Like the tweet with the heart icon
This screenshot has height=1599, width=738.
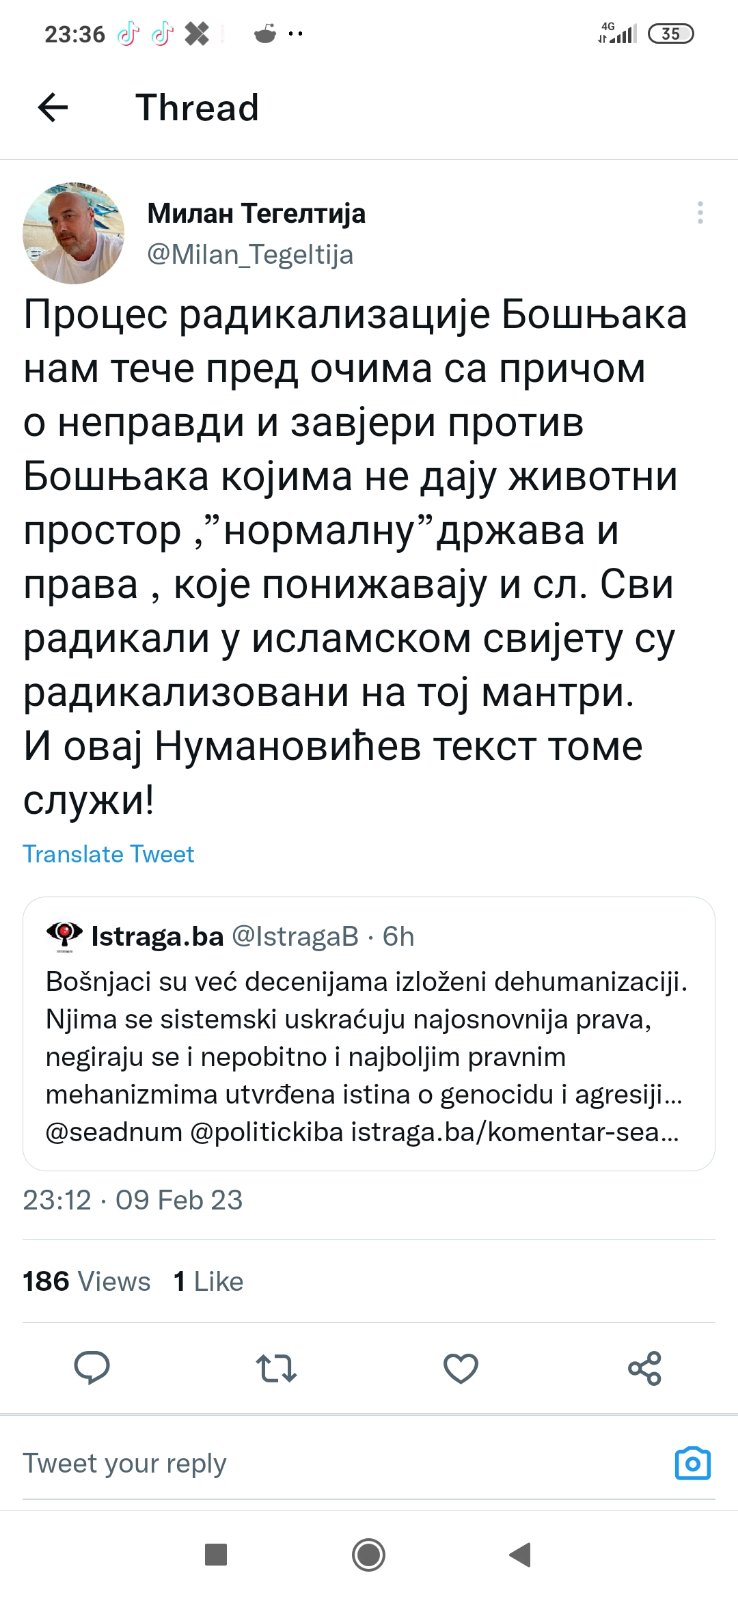coord(460,1367)
